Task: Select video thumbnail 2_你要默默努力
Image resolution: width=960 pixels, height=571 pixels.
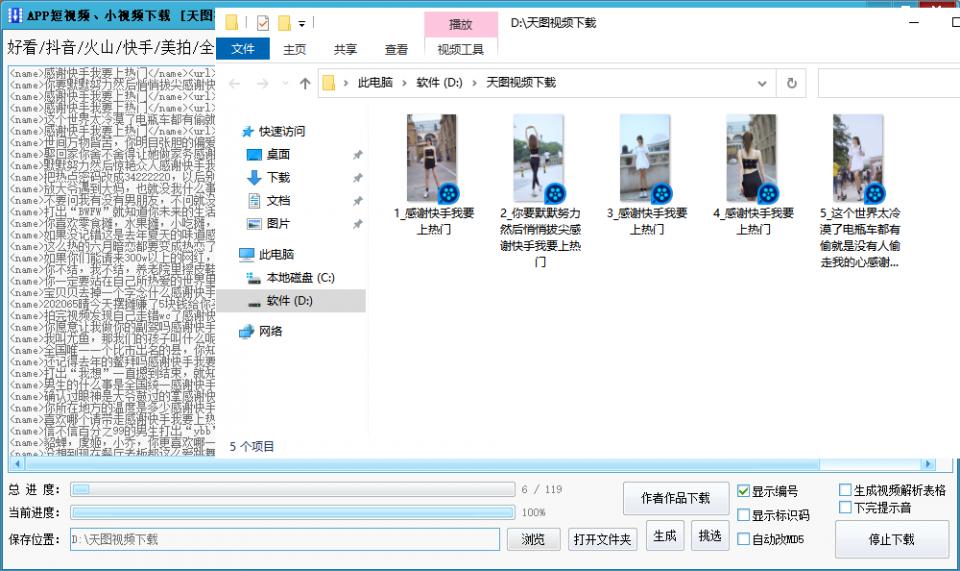Action: click(539, 159)
